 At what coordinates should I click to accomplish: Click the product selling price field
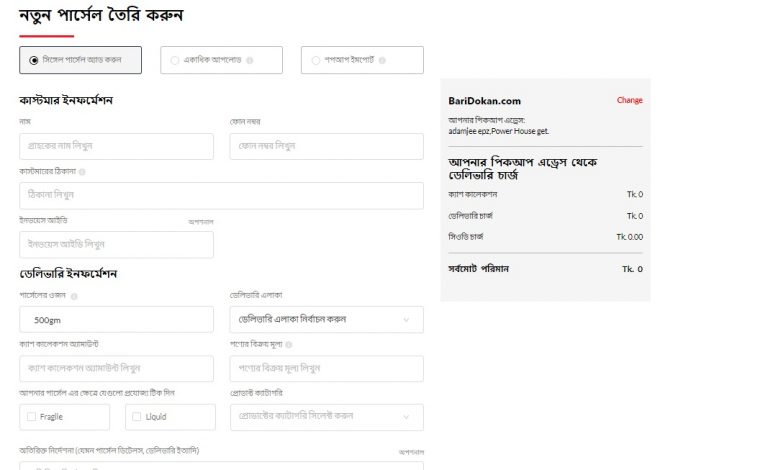[x=326, y=368]
